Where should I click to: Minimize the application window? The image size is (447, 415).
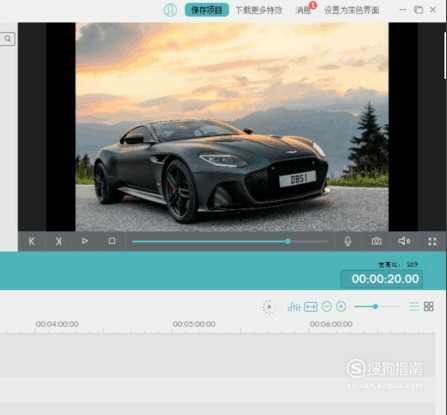tap(403, 10)
